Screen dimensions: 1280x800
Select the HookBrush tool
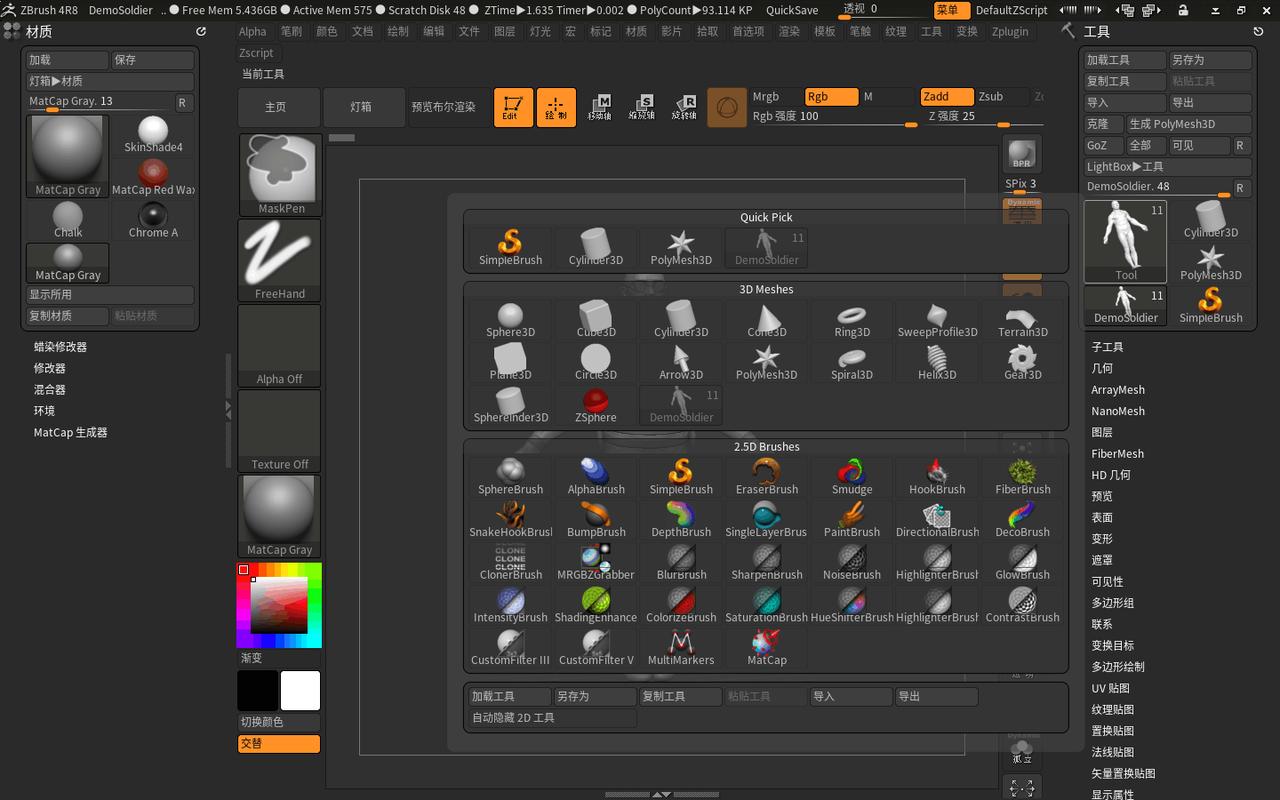click(x=937, y=478)
